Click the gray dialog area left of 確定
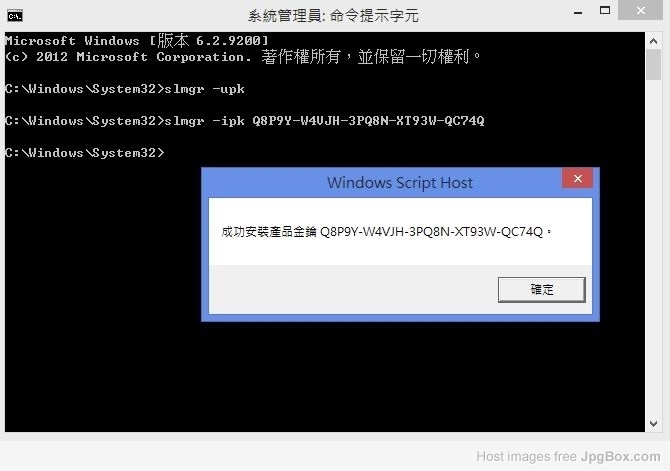The width and height of the screenshot is (670, 471). (353, 290)
